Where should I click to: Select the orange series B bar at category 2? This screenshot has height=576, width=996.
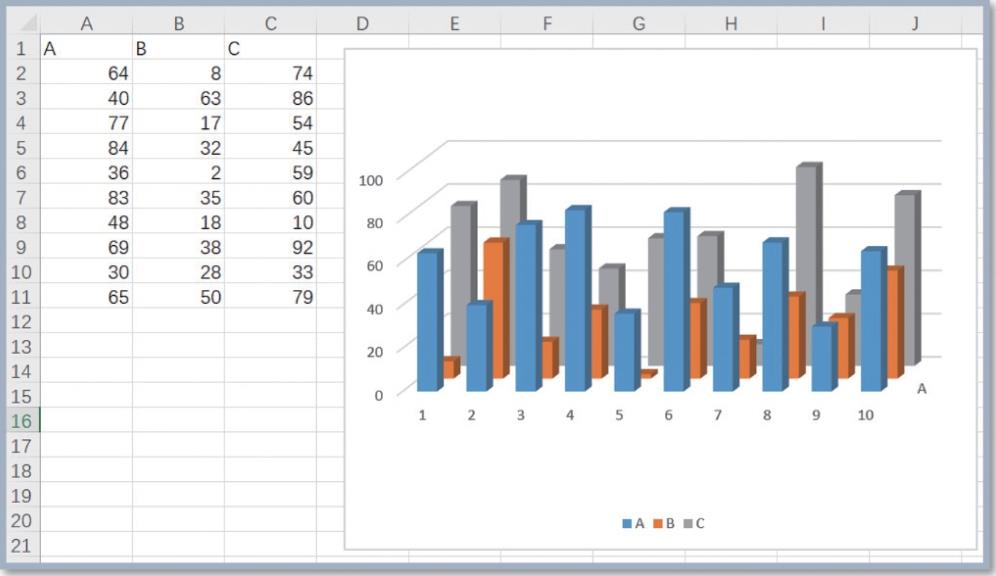pyautogui.click(x=499, y=308)
